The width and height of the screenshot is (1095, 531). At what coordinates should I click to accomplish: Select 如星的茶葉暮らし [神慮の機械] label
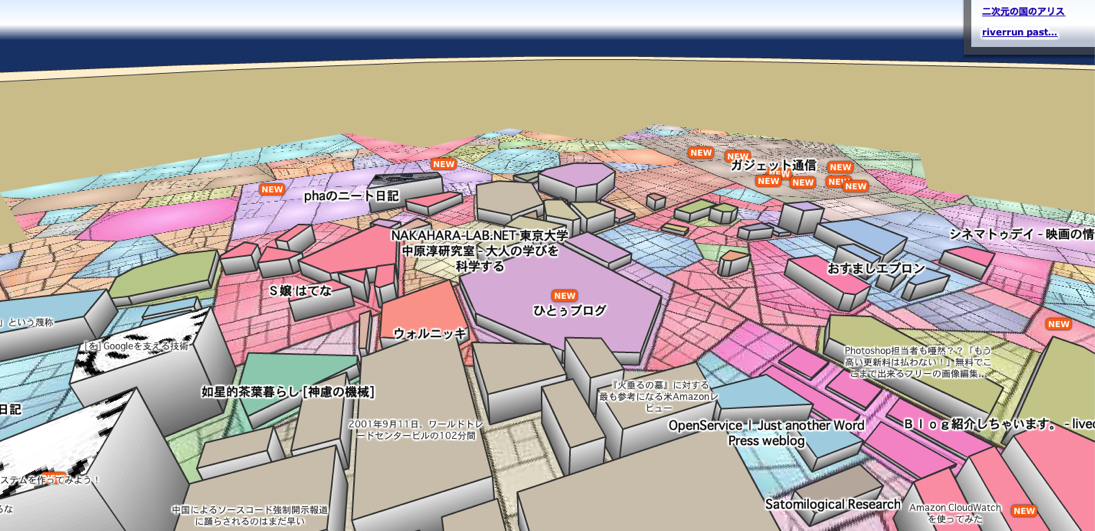[288, 392]
